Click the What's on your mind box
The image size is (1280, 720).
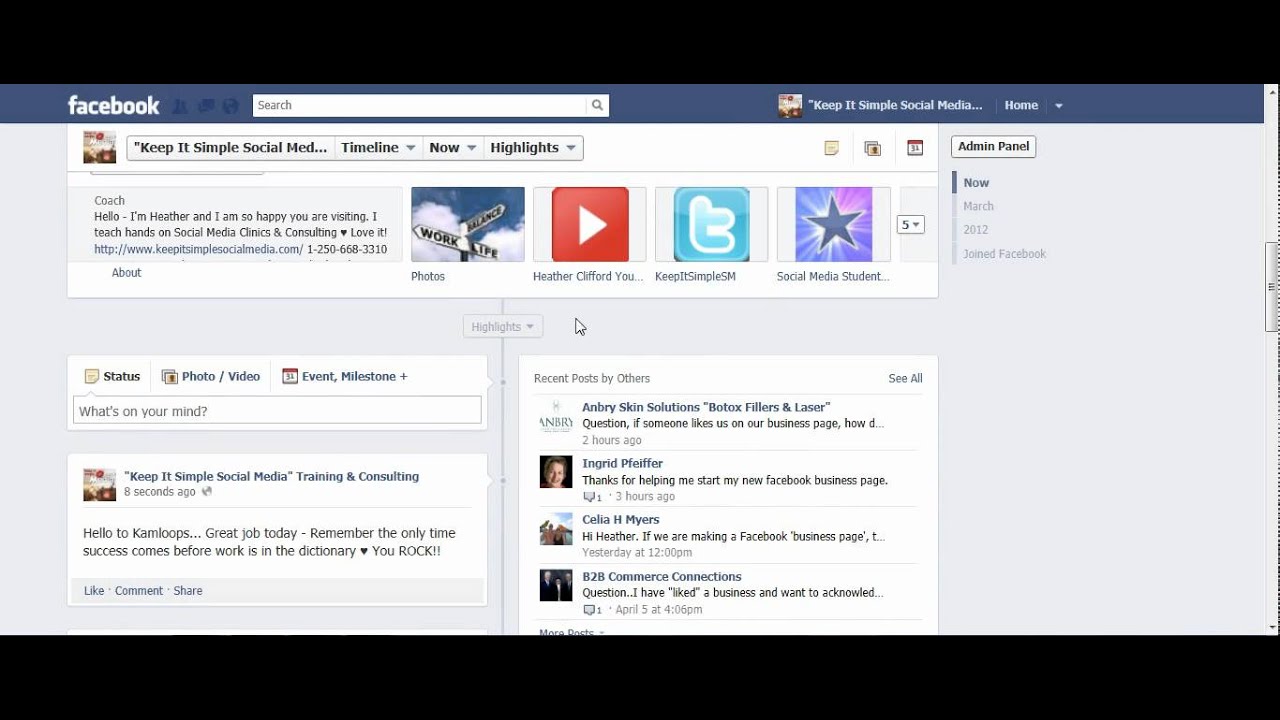[277, 411]
